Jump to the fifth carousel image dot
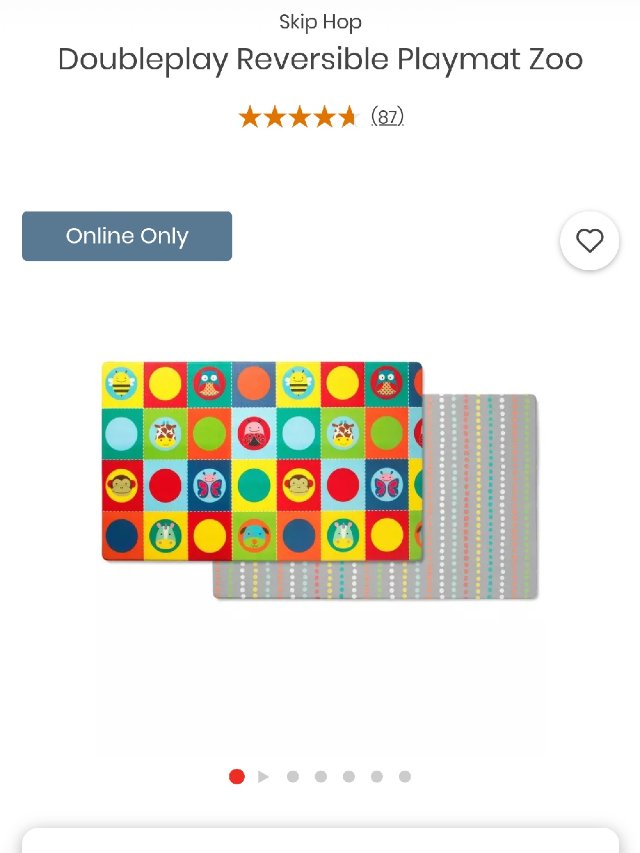 [x=349, y=776]
